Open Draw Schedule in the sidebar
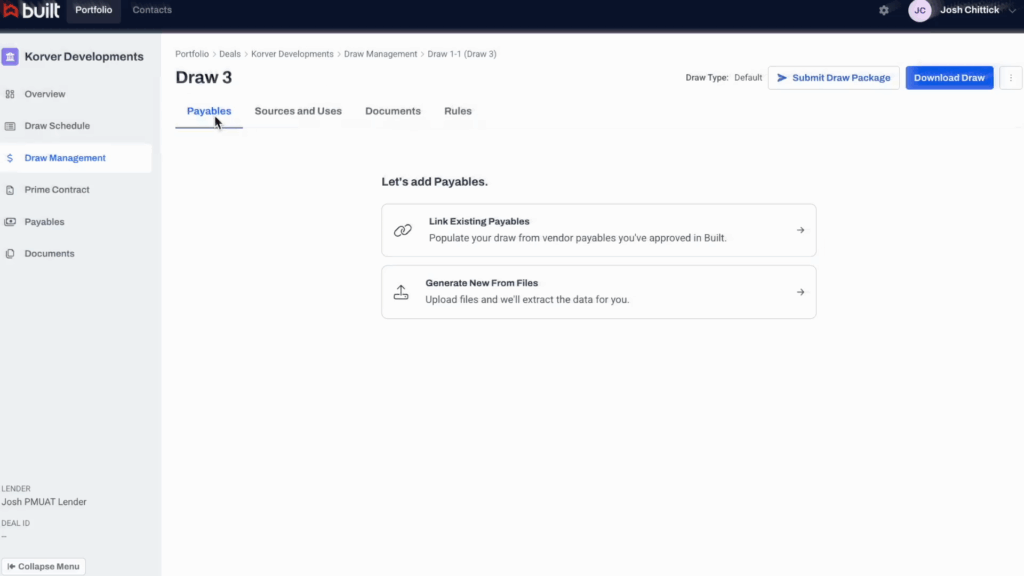 tap(57, 126)
